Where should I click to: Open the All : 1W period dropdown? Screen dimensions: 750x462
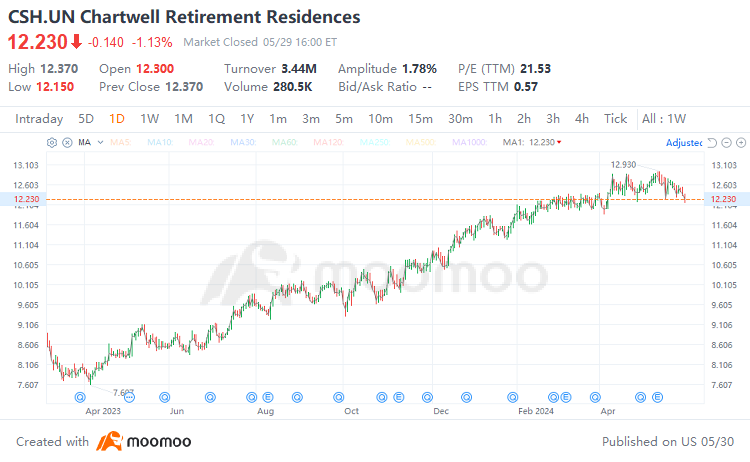pyautogui.click(x=663, y=119)
